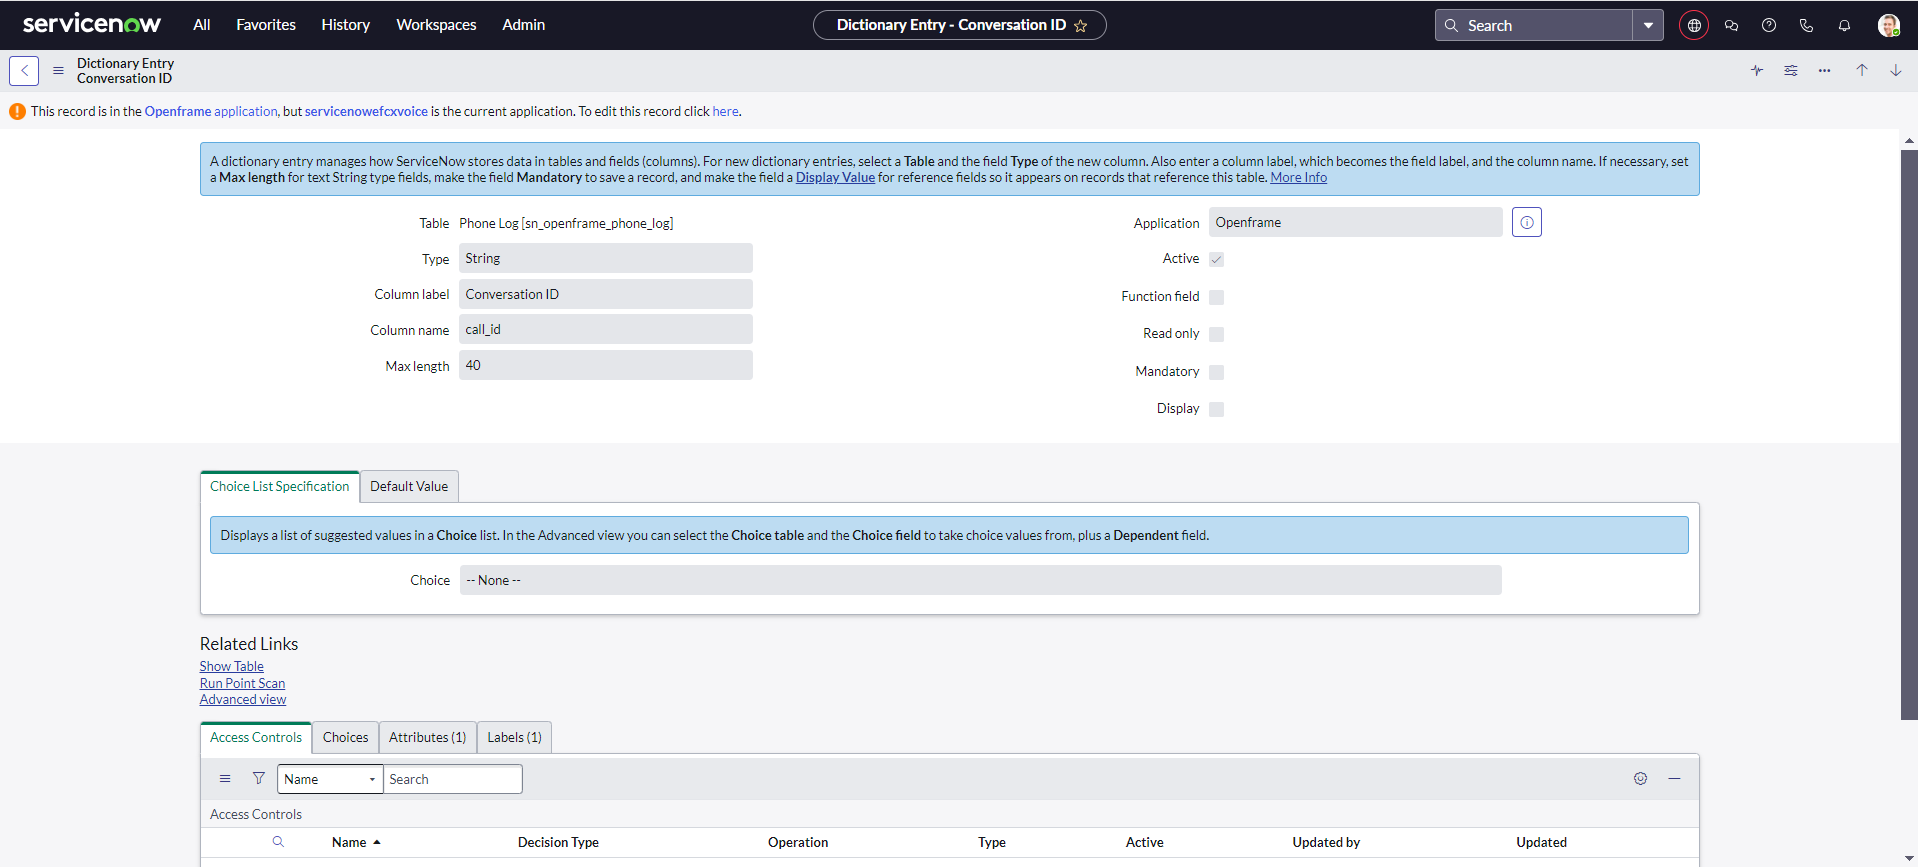Toggle the Mandatory checkbox
1918x867 pixels.
tap(1217, 372)
